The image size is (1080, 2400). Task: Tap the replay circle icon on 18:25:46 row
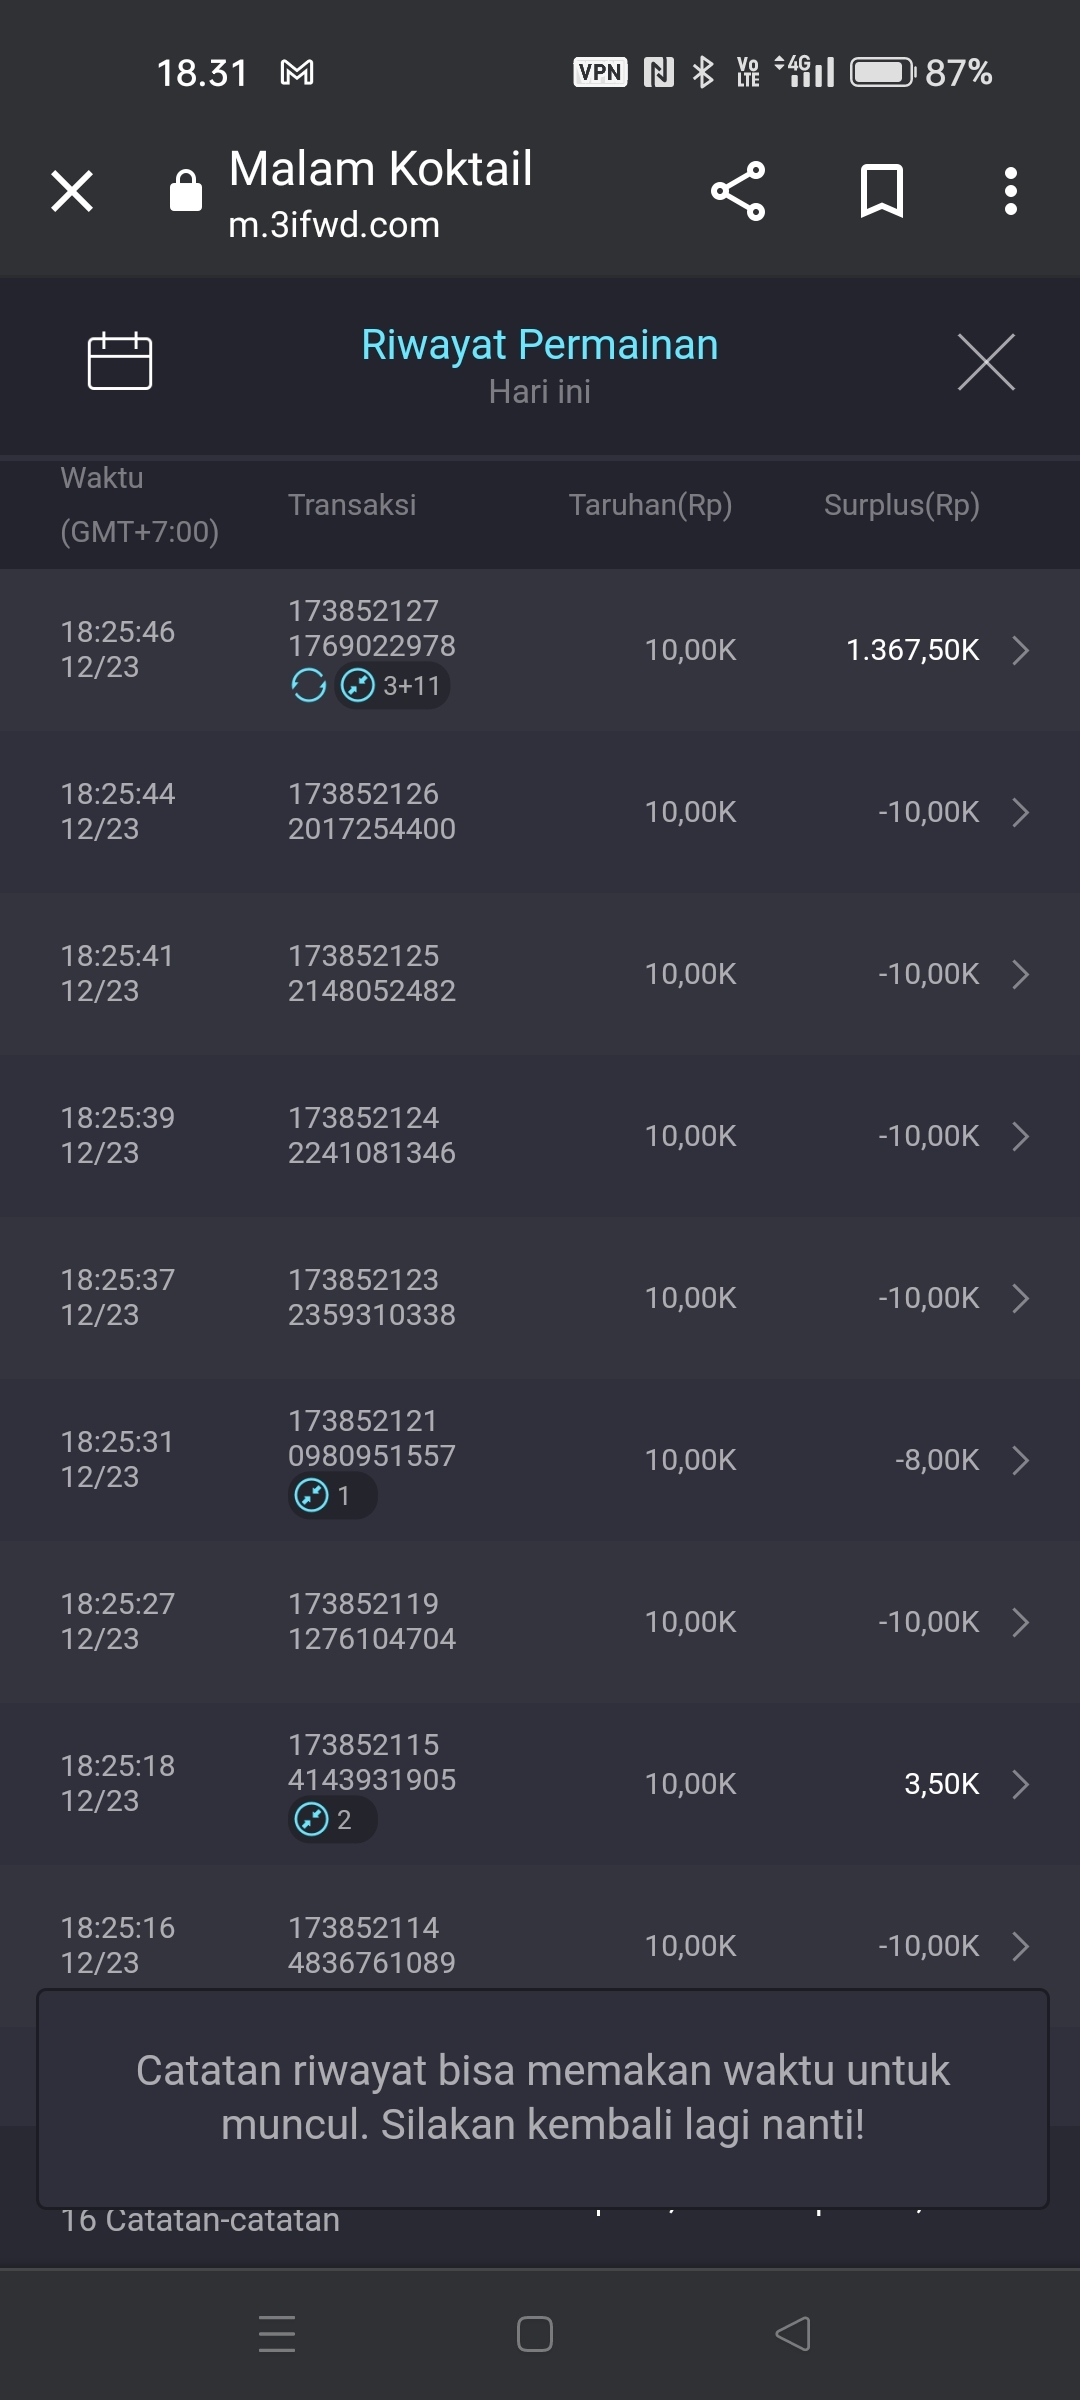pos(308,686)
